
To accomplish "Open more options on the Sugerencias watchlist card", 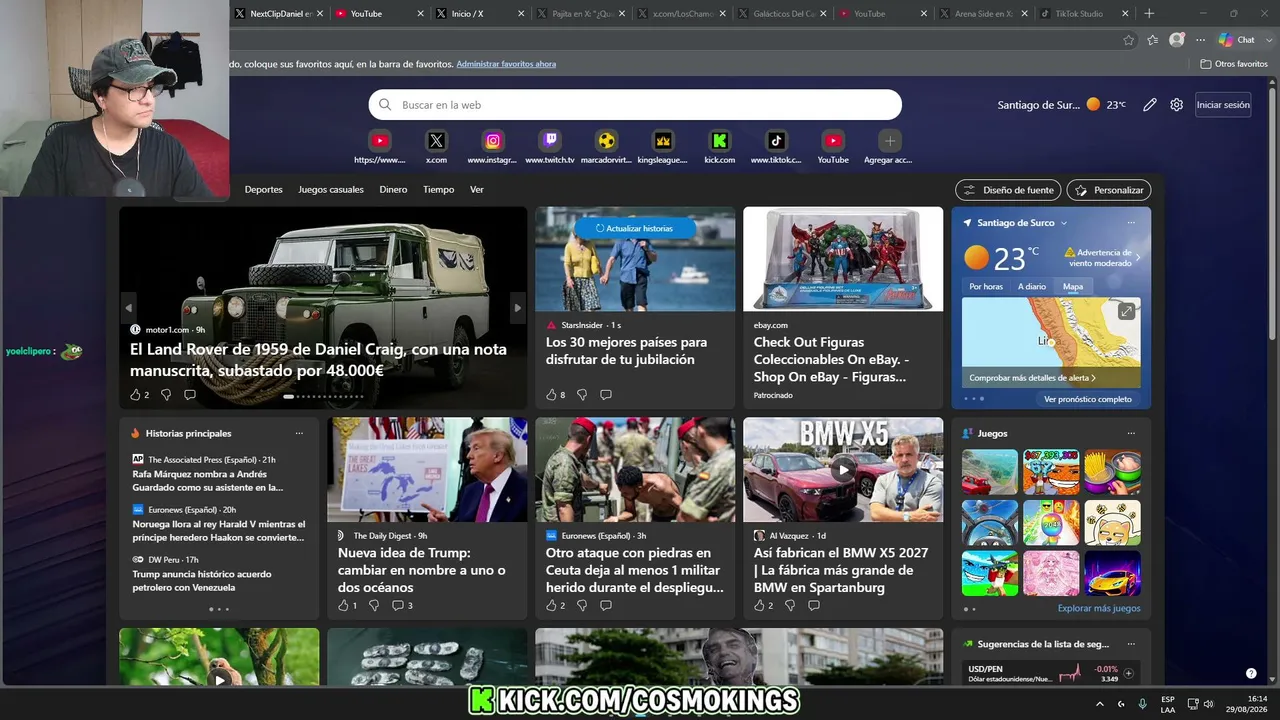I will (x=1131, y=644).
